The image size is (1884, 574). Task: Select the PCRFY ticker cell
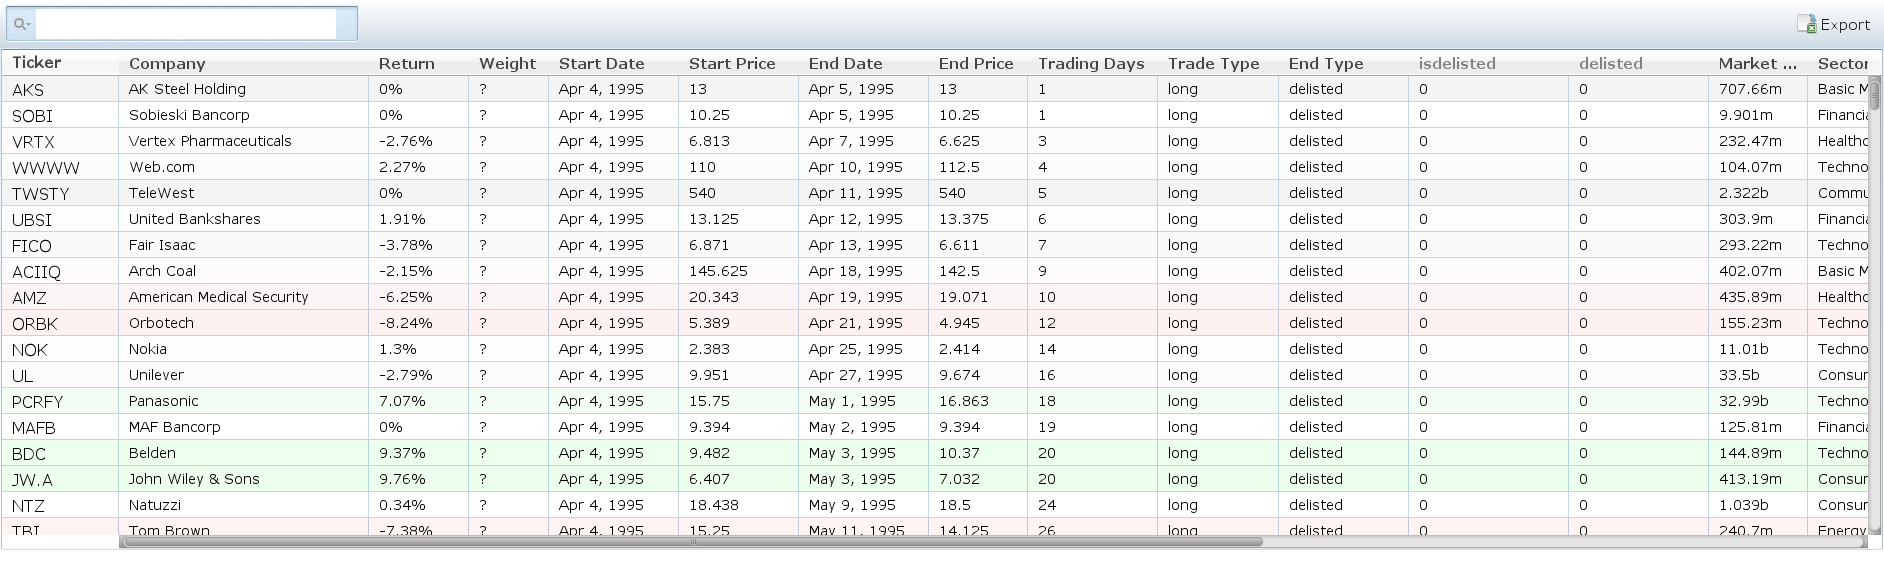click(x=60, y=401)
